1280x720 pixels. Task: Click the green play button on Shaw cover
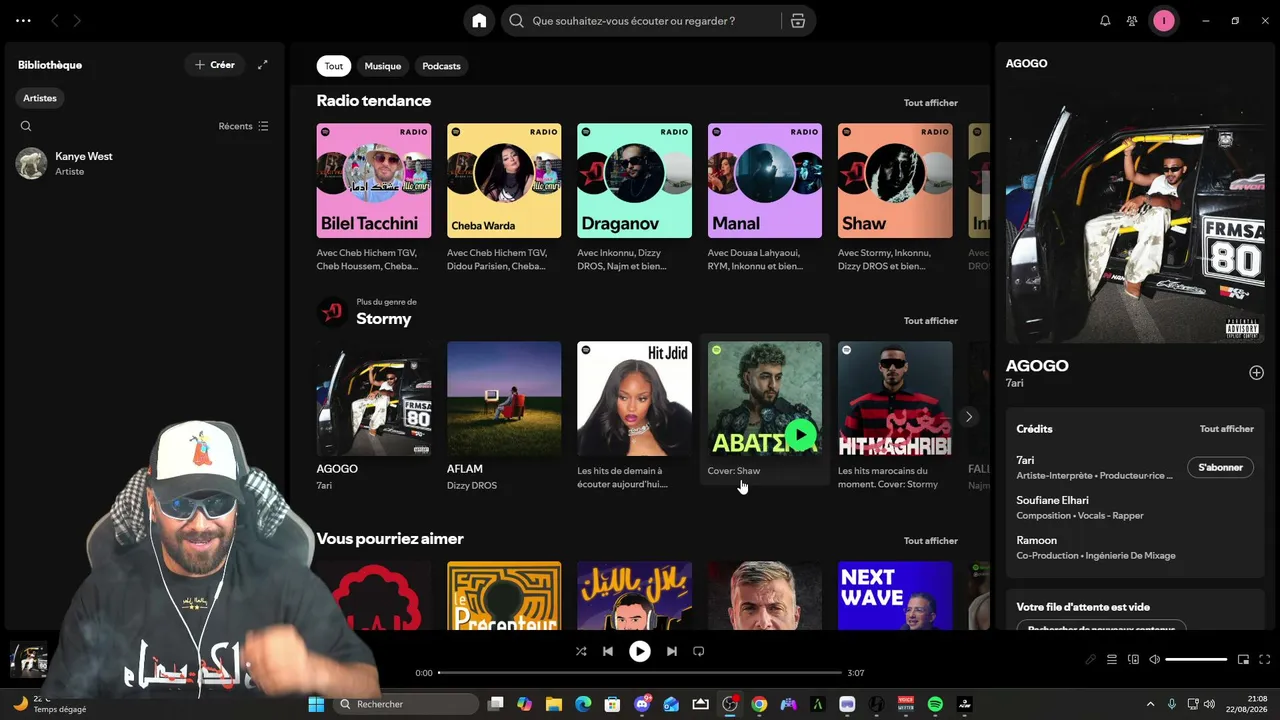tap(800, 435)
